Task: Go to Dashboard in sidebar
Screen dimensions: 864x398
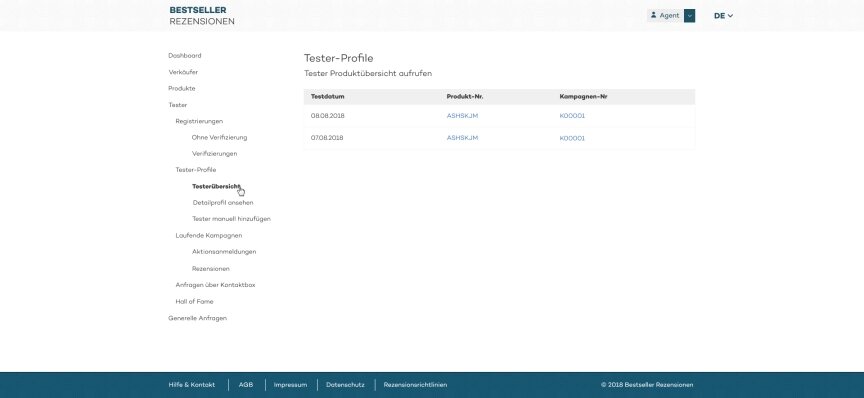Action: click(x=185, y=56)
